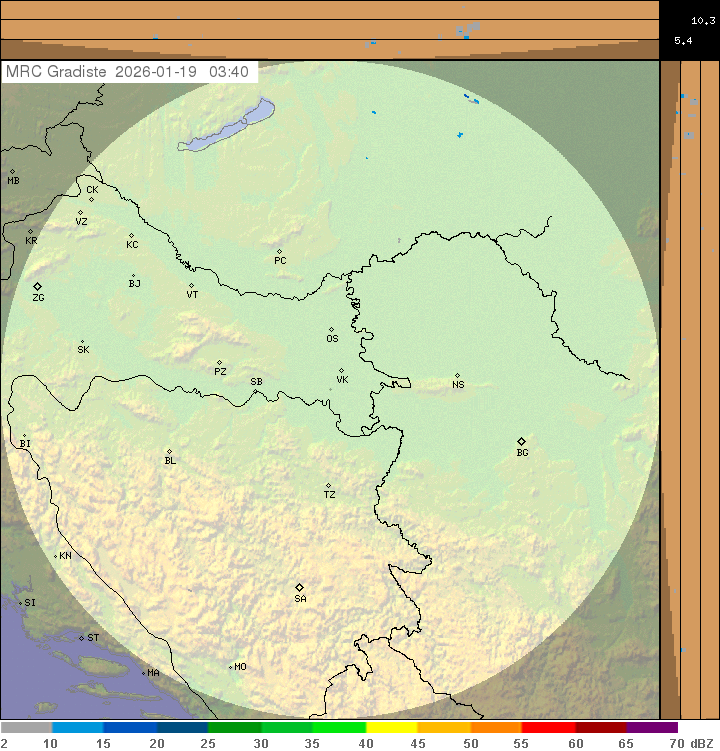Click the VK city marker
This screenshot has width=720, height=751.
pyautogui.click(x=341, y=370)
